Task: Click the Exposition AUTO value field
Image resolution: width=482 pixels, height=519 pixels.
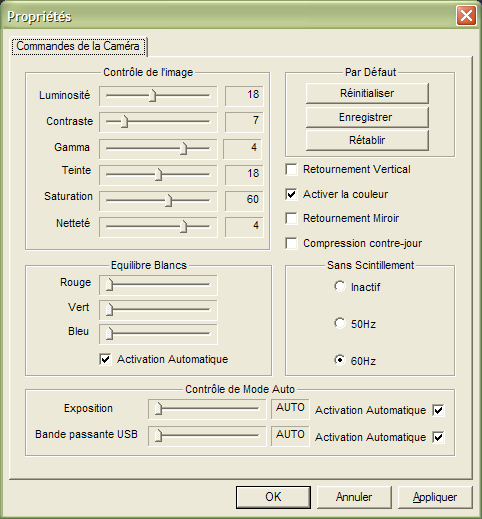Action: [x=290, y=409]
